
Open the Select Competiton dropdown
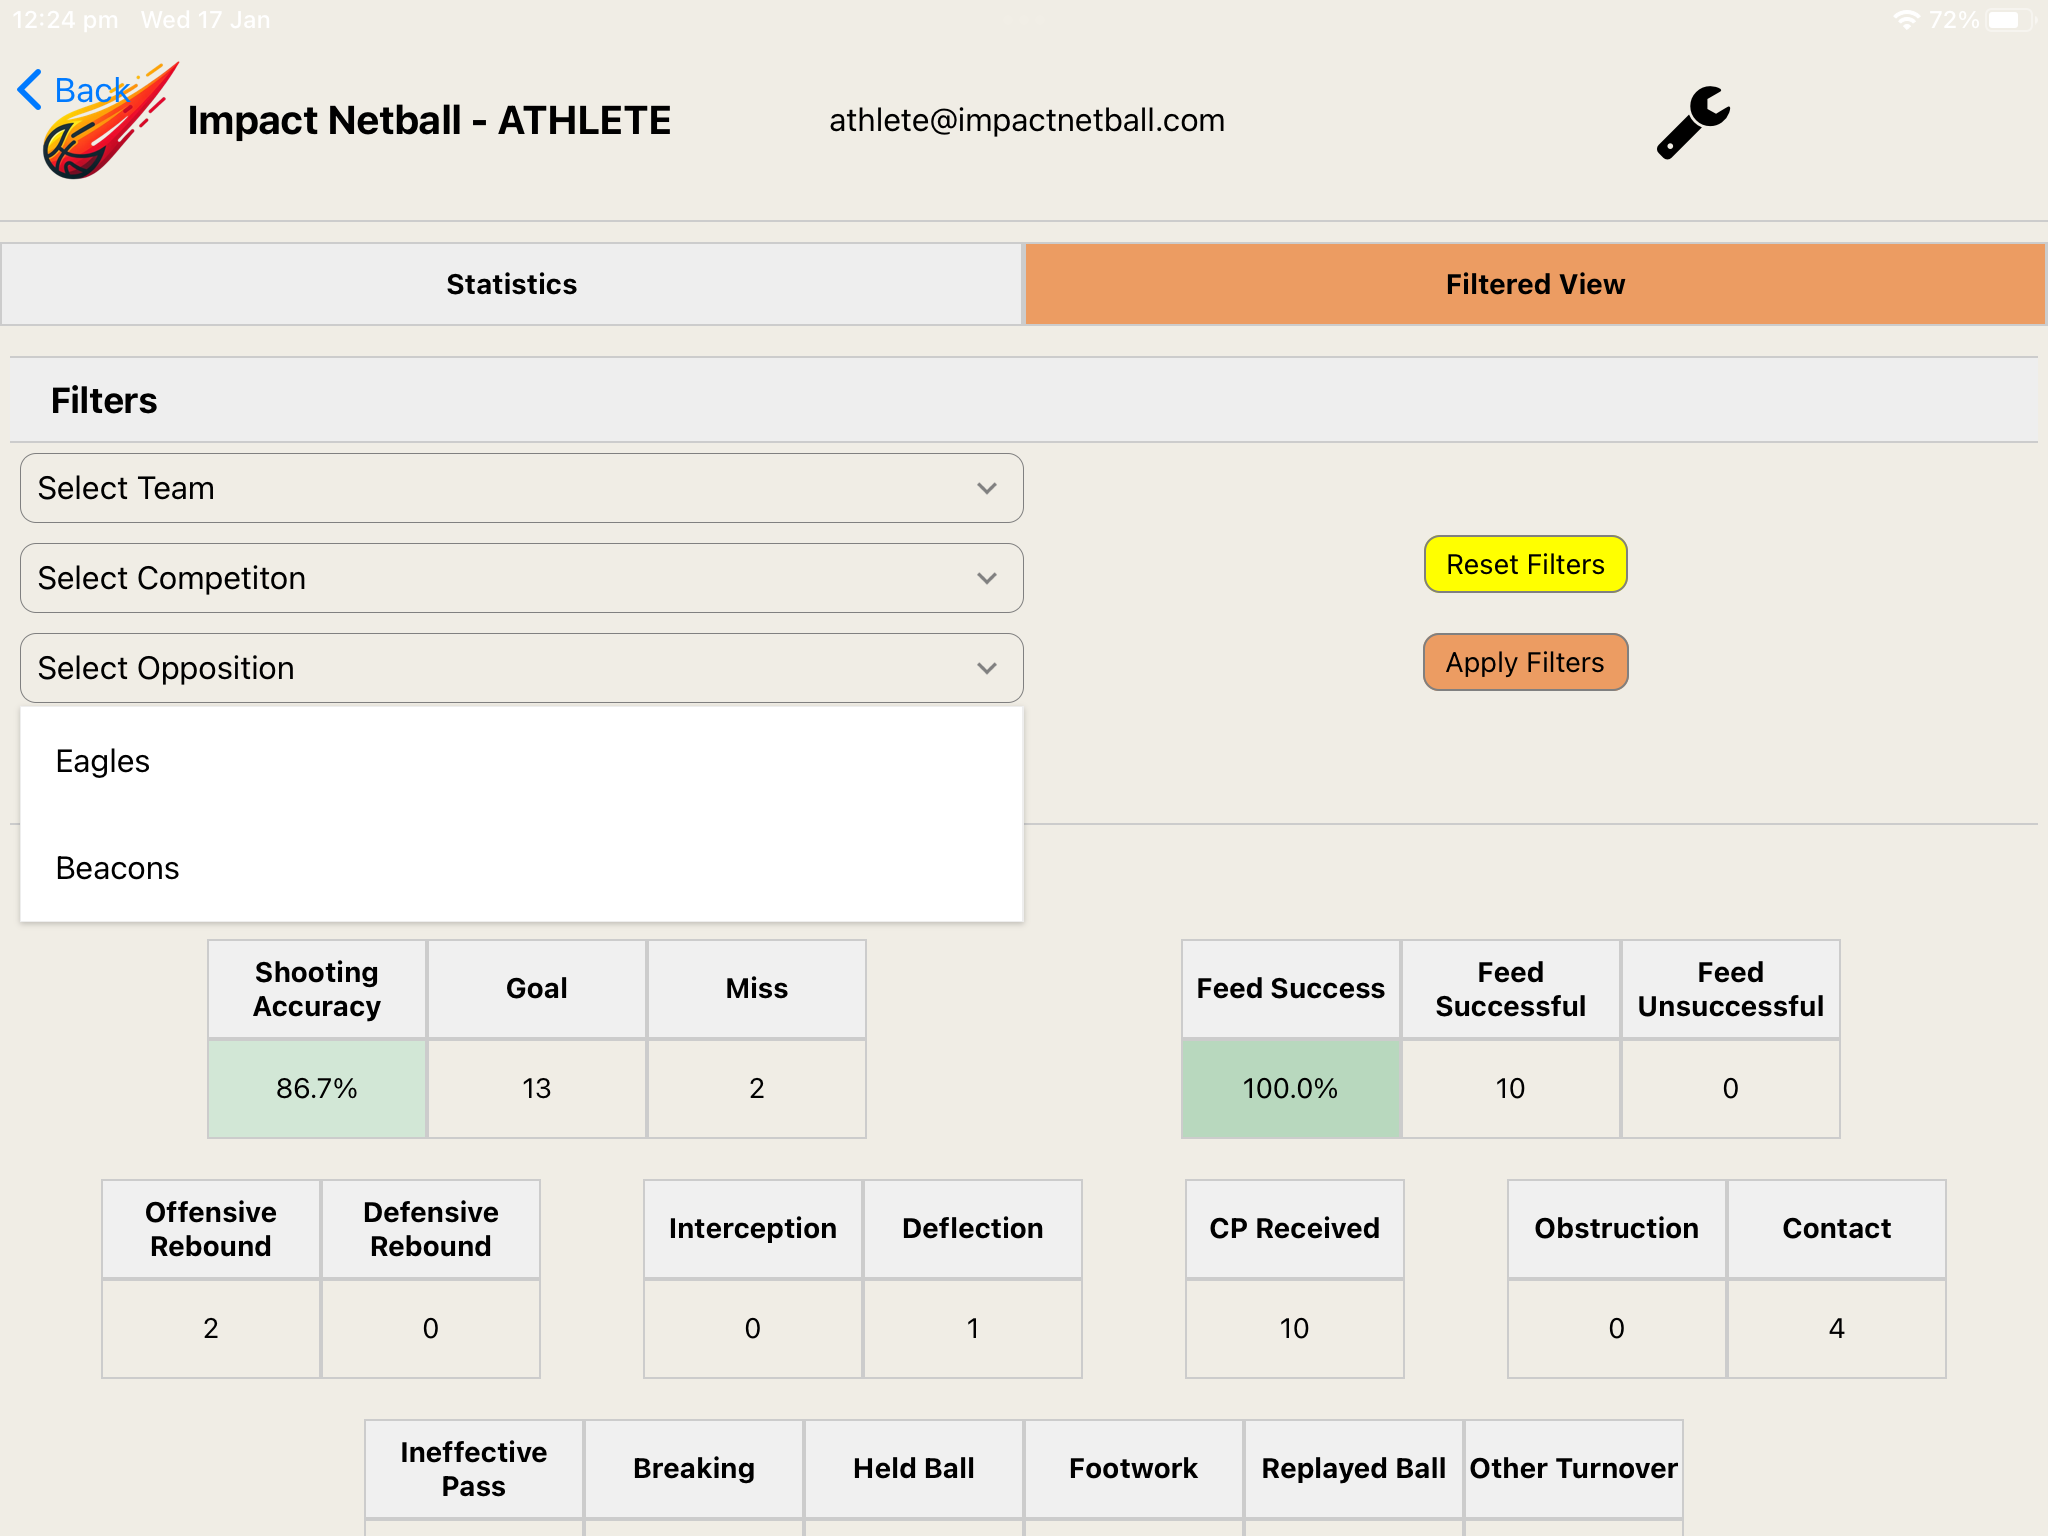coord(521,578)
